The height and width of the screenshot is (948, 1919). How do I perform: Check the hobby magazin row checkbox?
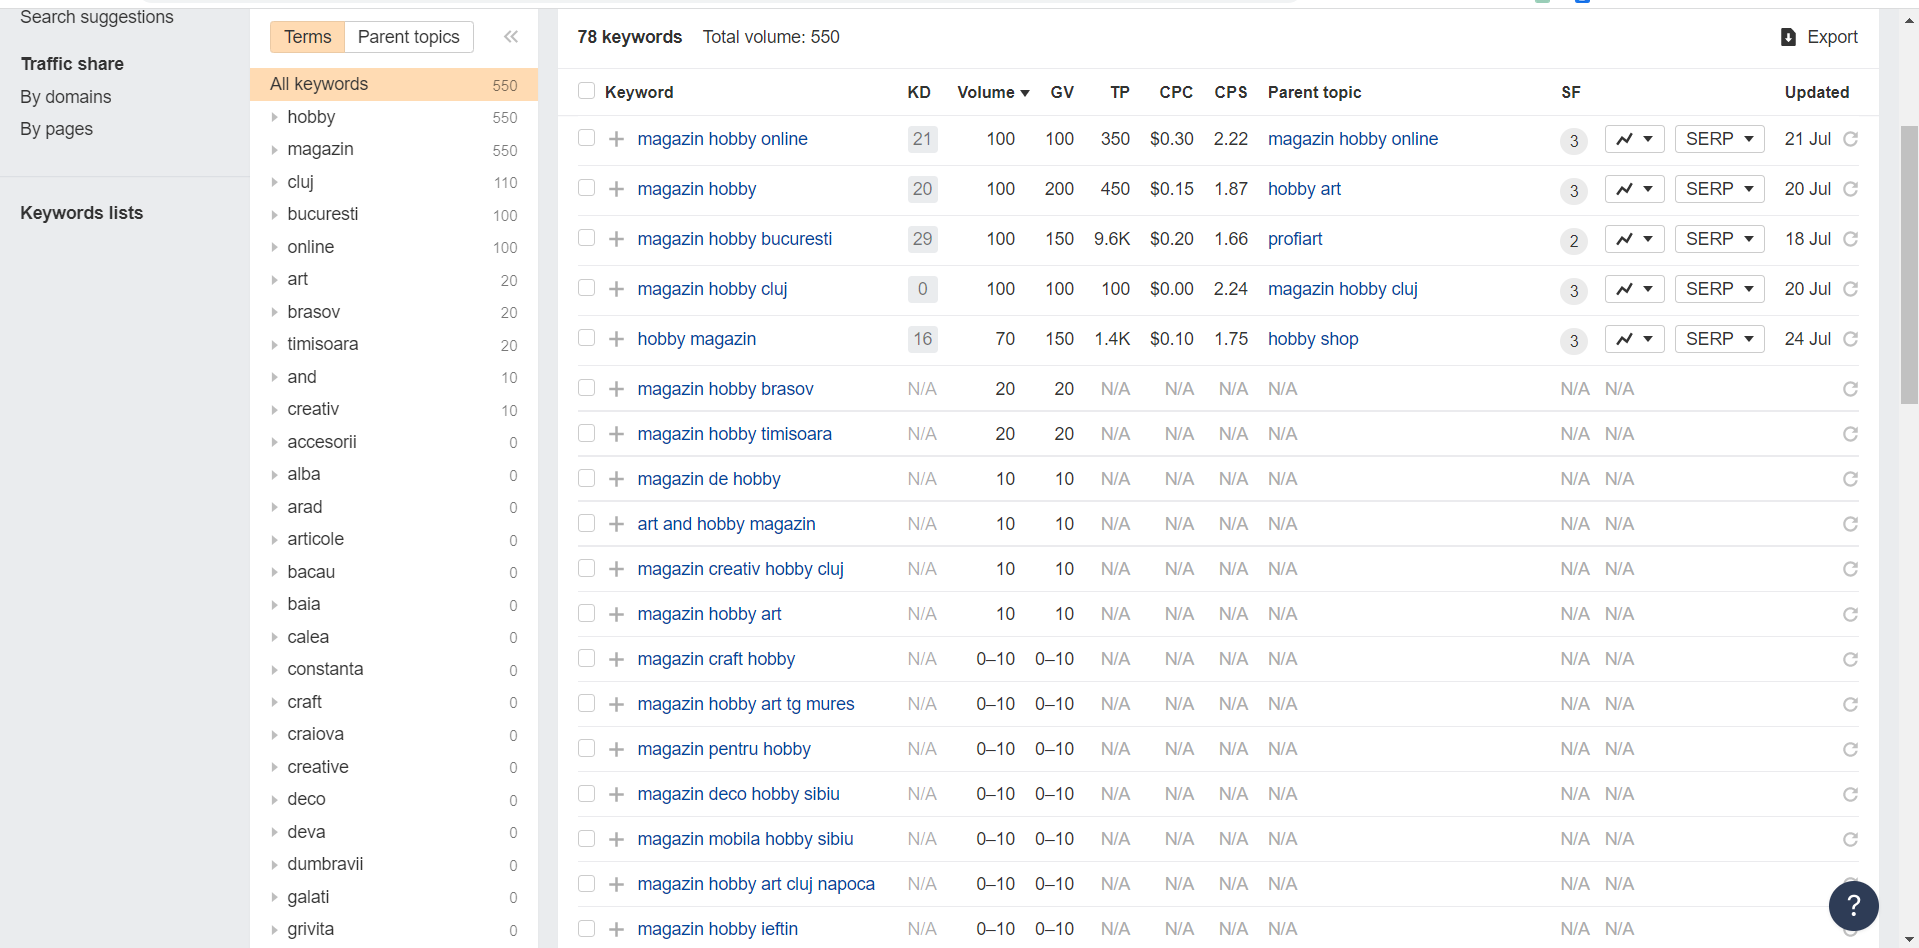pyautogui.click(x=586, y=338)
